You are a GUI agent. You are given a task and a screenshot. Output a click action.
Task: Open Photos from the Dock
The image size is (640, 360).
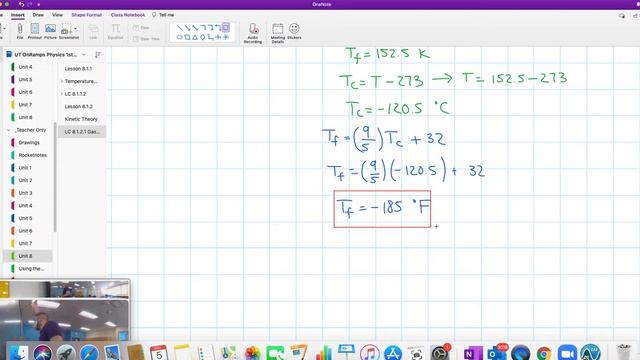252,353
